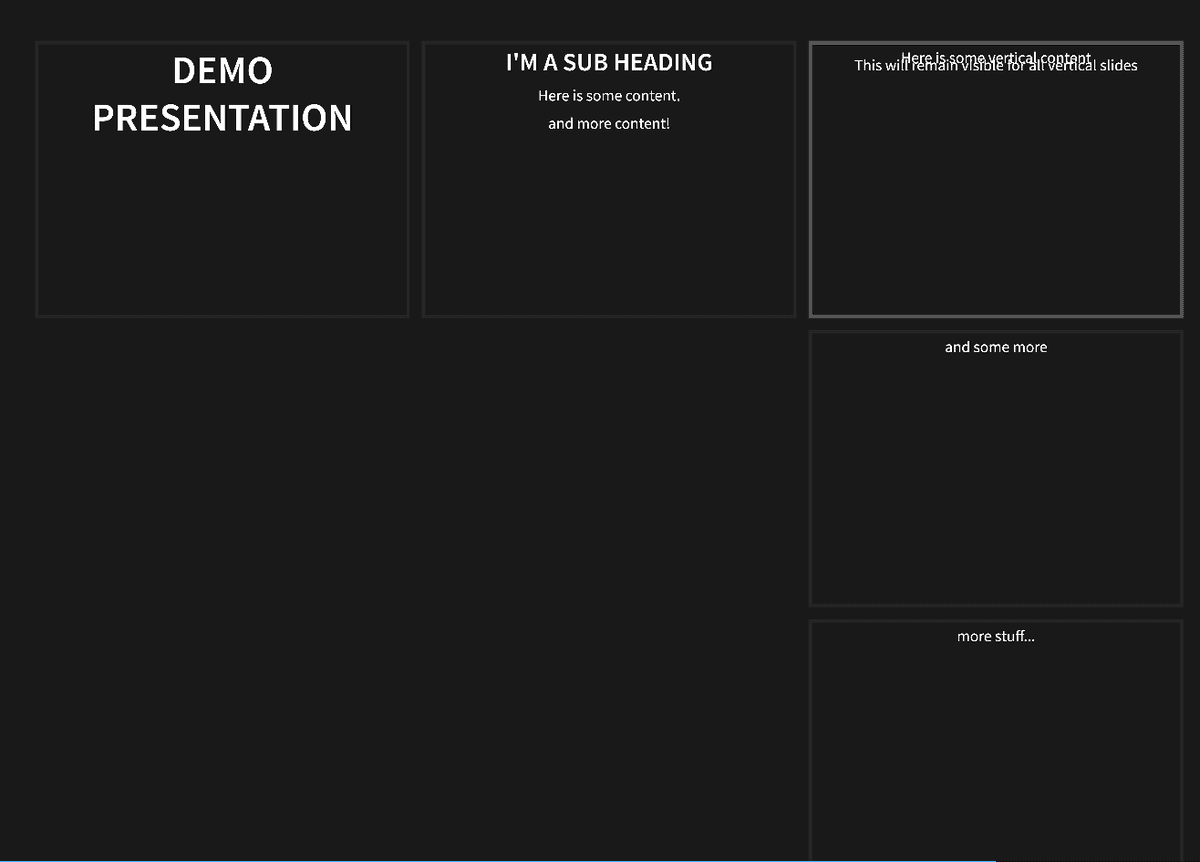This screenshot has width=1200, height=862.
Task: Open the 'Here is some vertical content' slide
Action: [x=996, y=180]
